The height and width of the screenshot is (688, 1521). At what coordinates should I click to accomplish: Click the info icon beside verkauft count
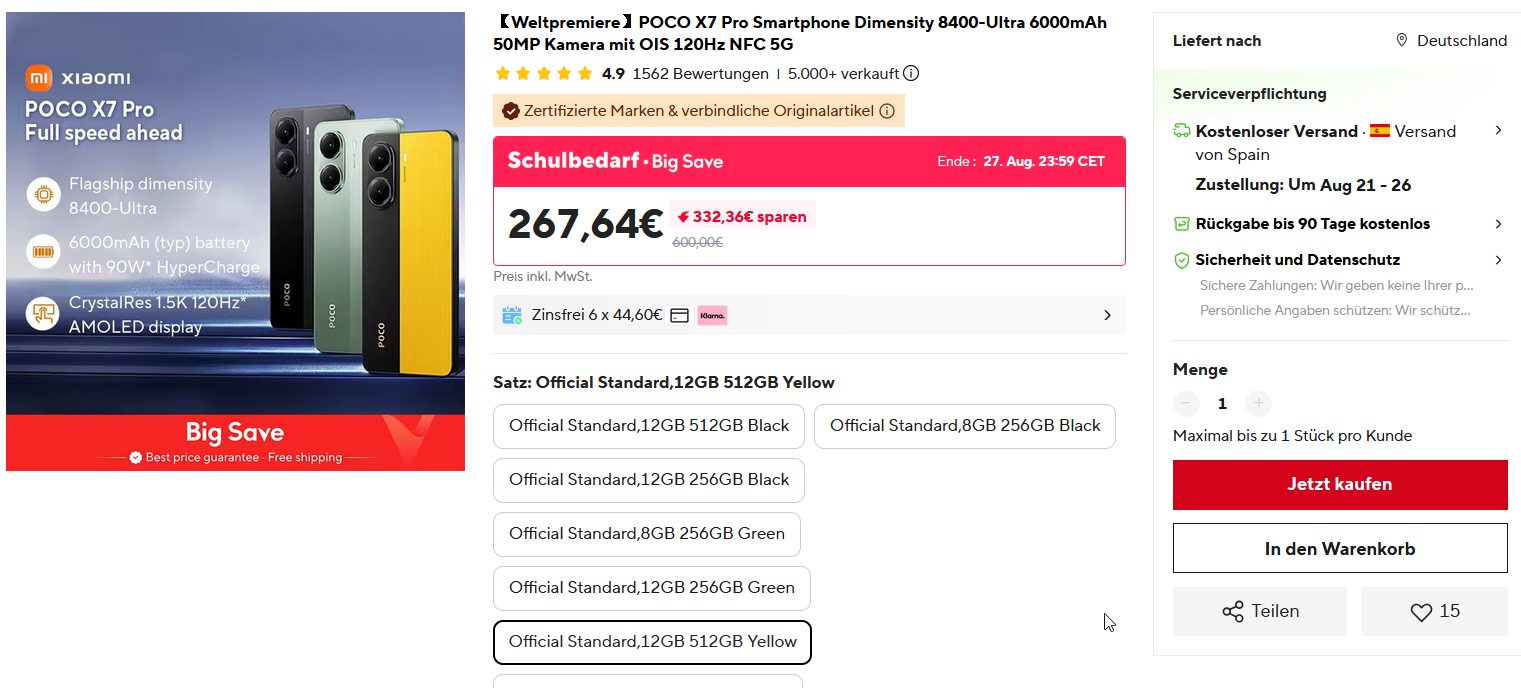[x=911, y=73]
